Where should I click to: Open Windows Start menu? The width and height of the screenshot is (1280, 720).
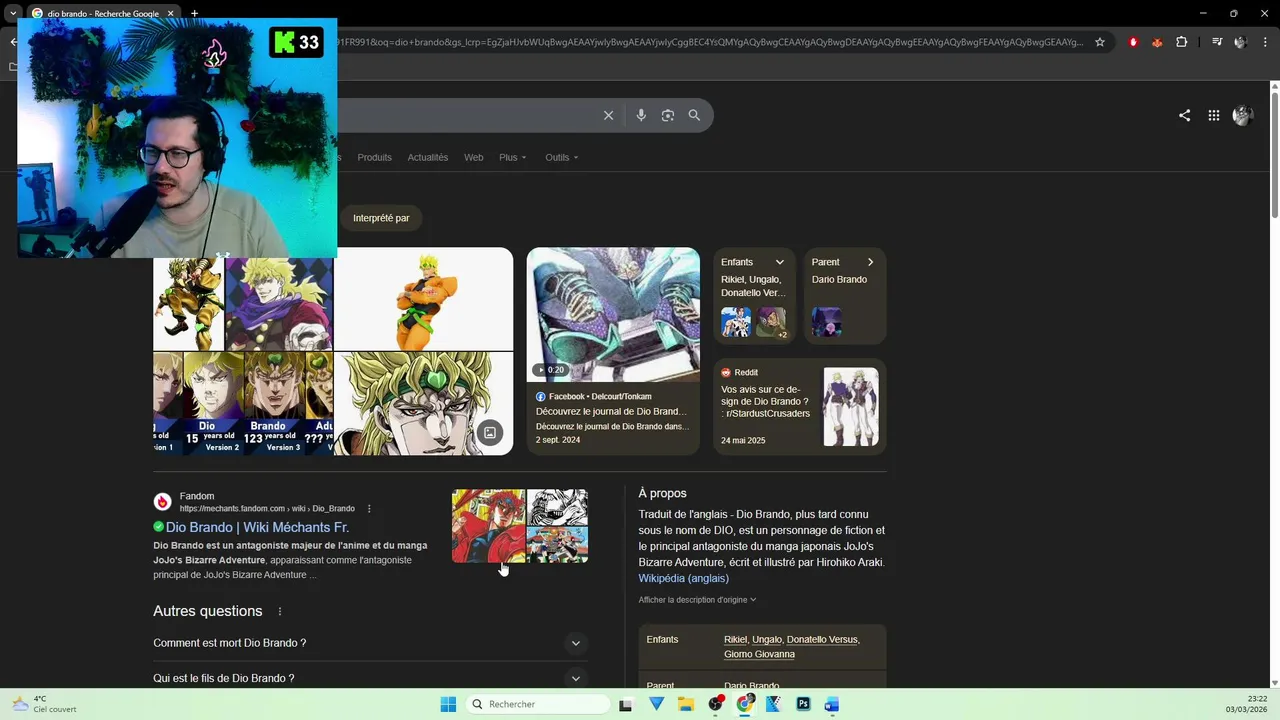click(448, 704)
